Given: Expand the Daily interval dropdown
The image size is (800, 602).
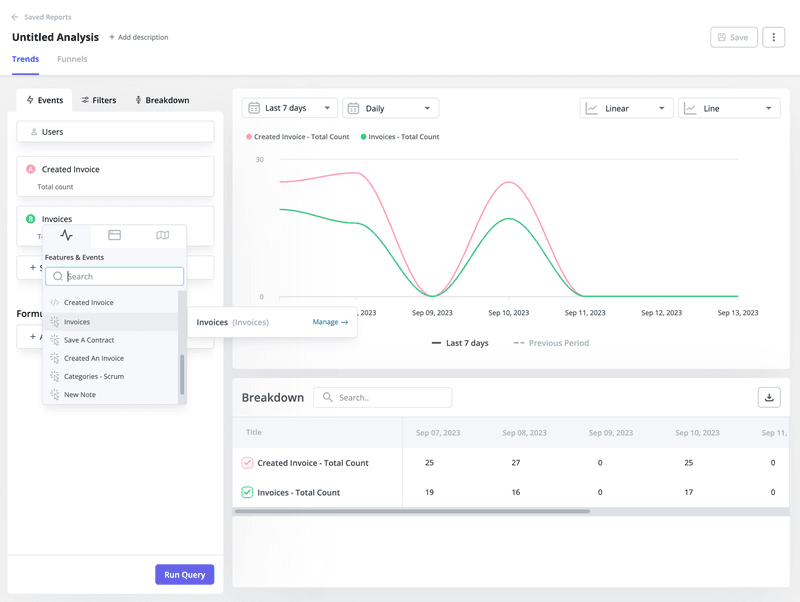Looking at the screenshot, I should click(390, 108).
